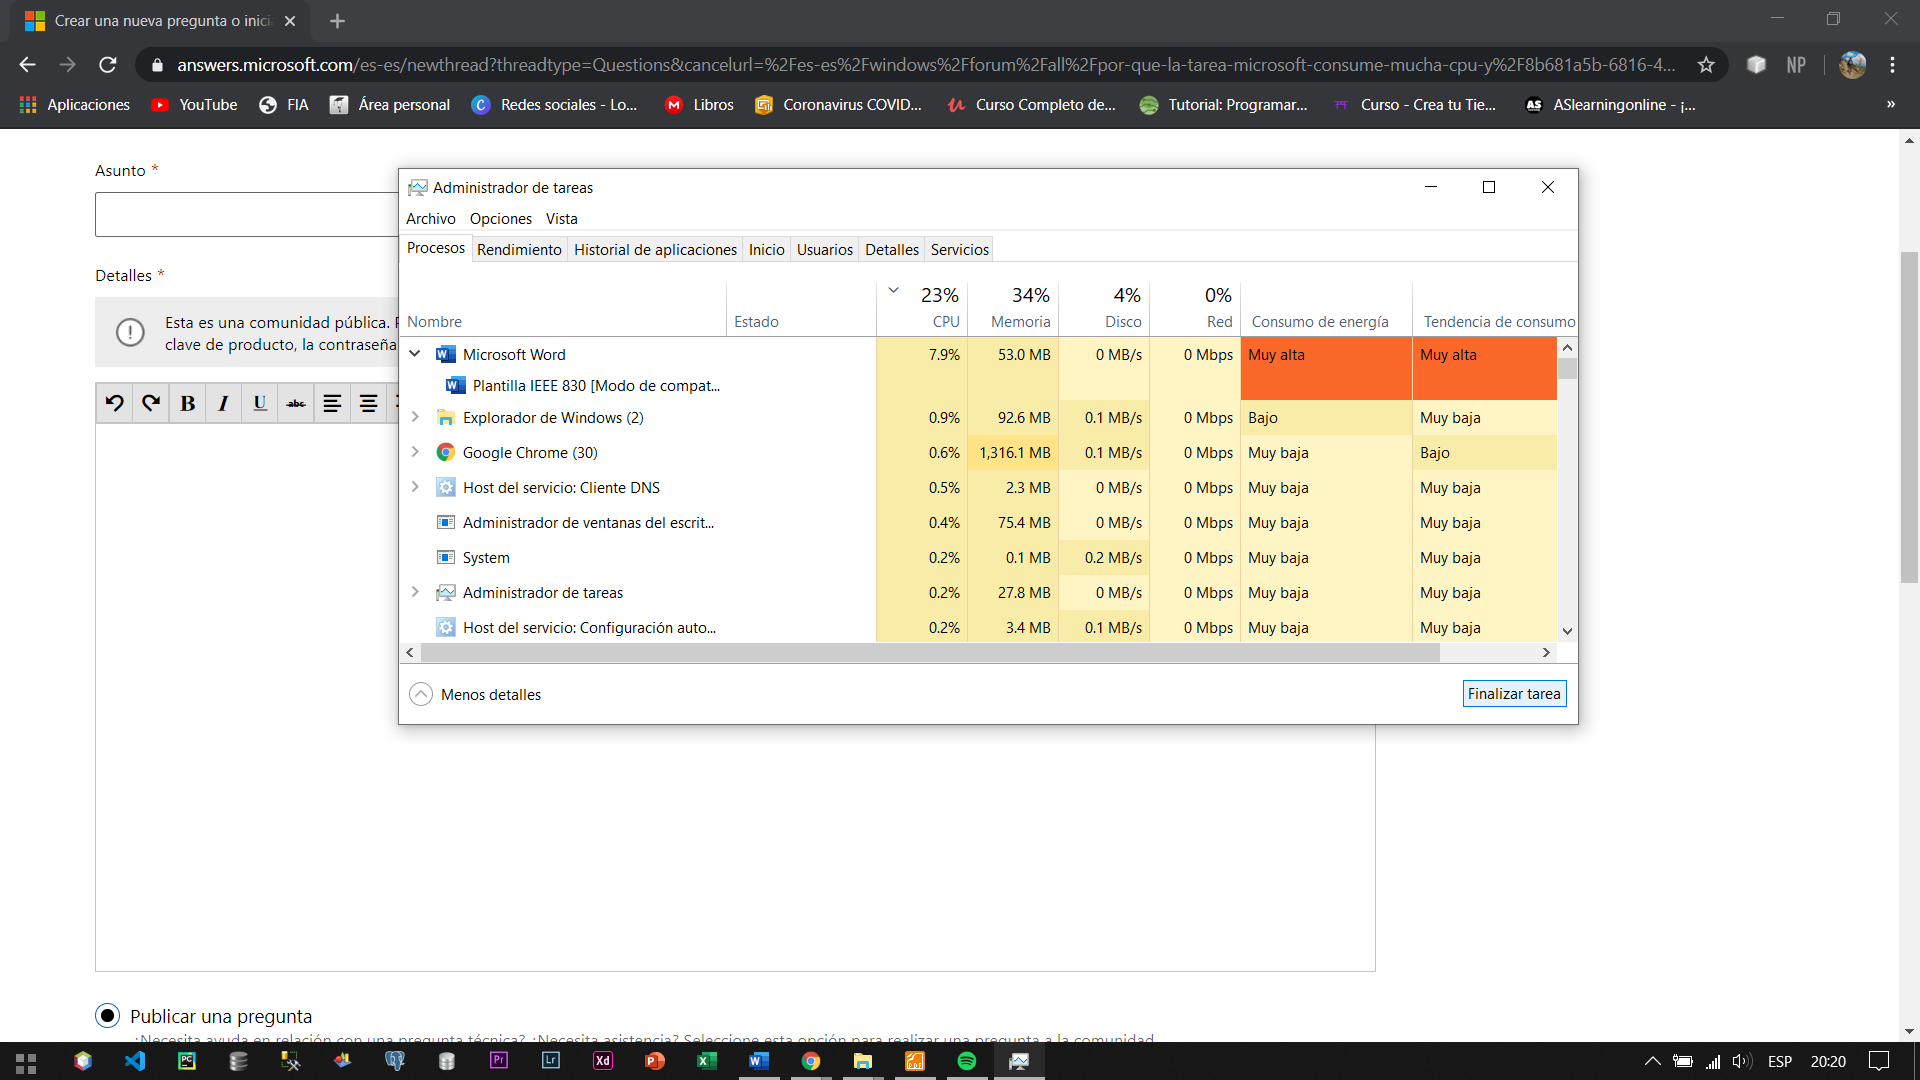Click the redo icon in the editor toolbar

click(151, 403)
